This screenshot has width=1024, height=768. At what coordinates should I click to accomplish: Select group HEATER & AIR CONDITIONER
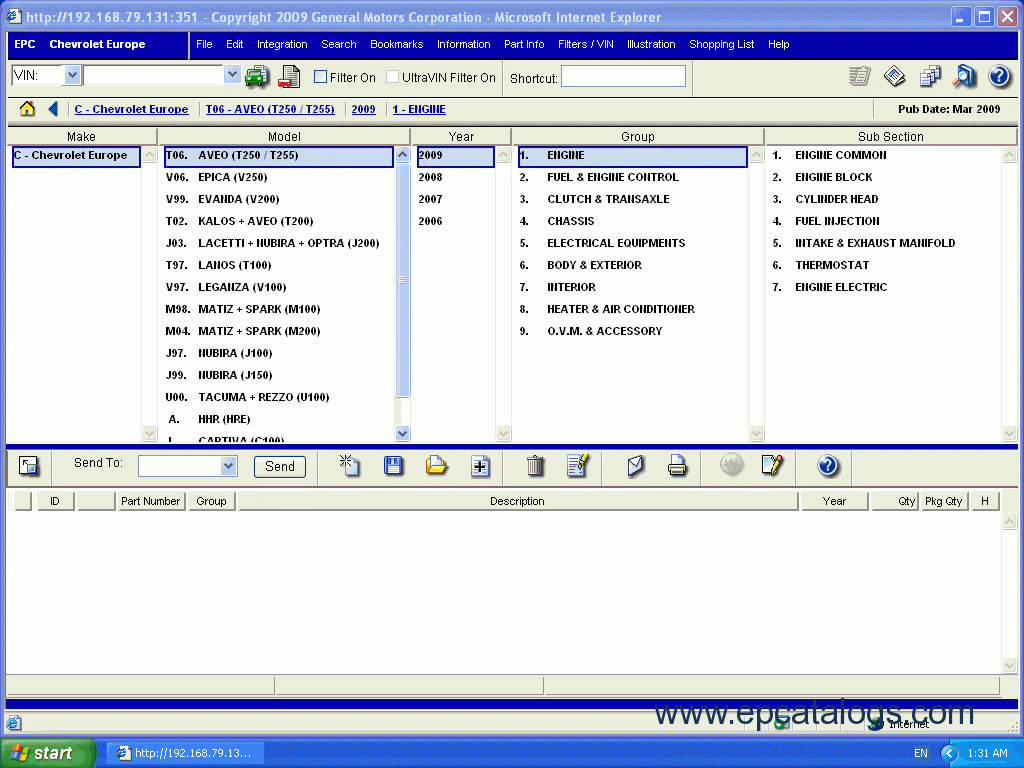click(632, 309)
